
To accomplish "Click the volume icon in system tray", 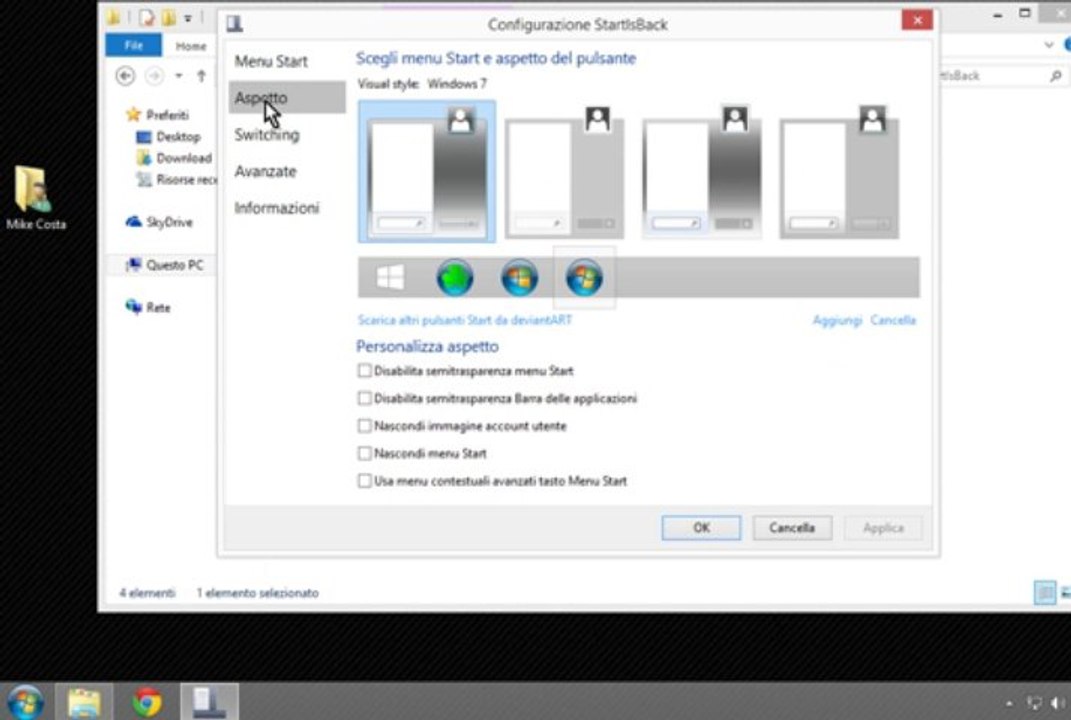I will [x=1059, y=702].
